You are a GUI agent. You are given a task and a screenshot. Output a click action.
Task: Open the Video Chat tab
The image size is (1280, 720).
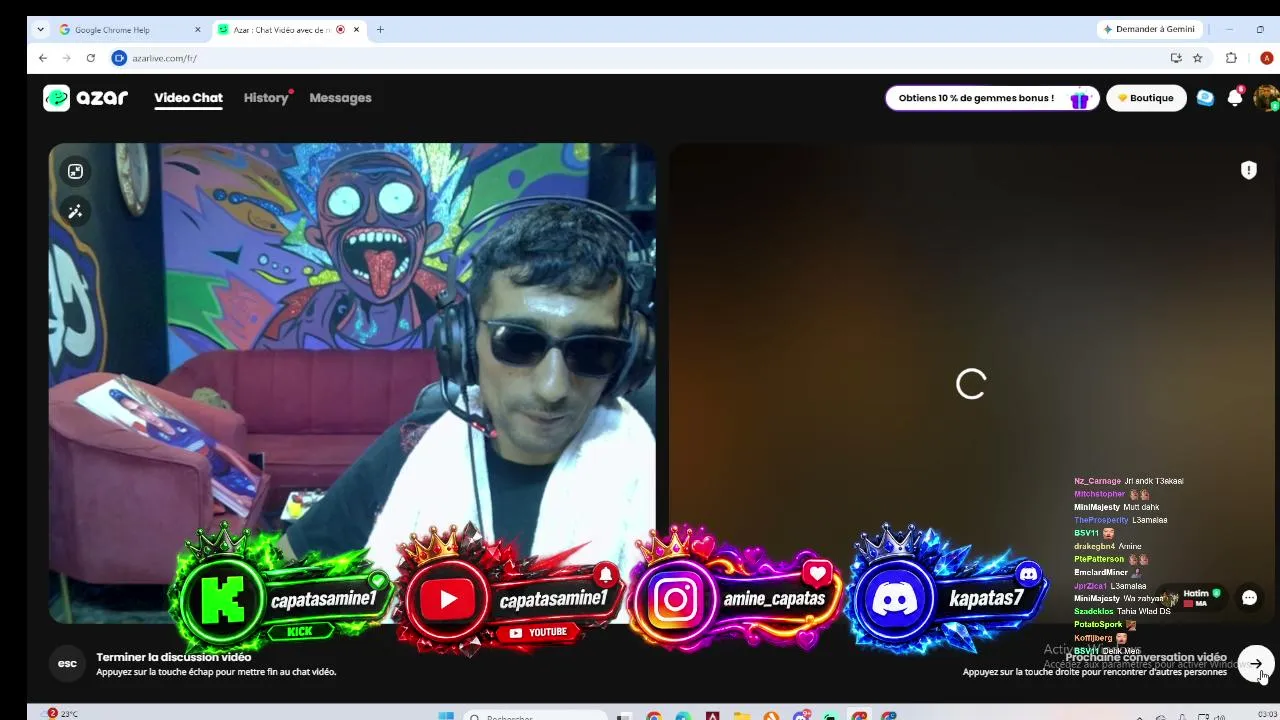[x=188, y=98]
